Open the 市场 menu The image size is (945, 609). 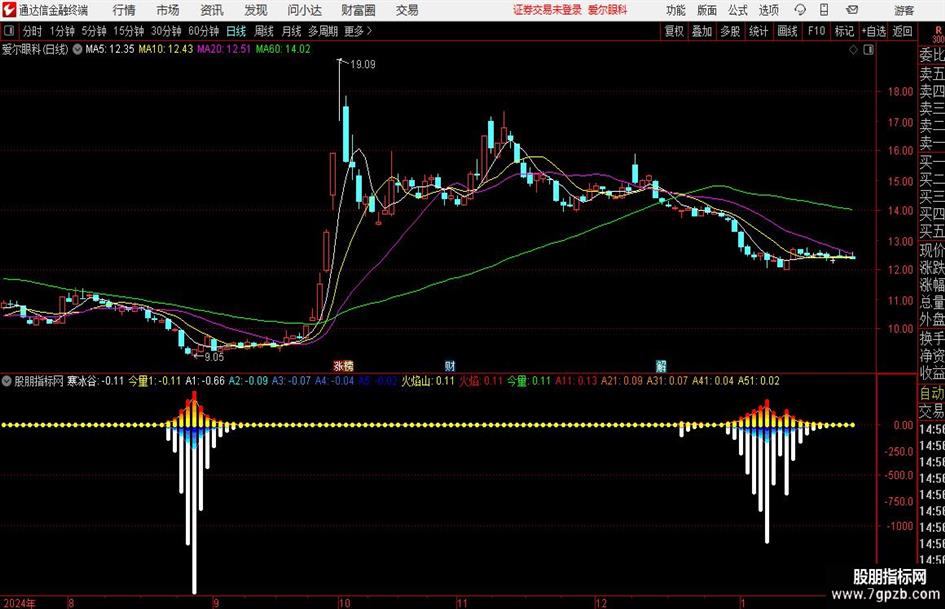point(168,10)
